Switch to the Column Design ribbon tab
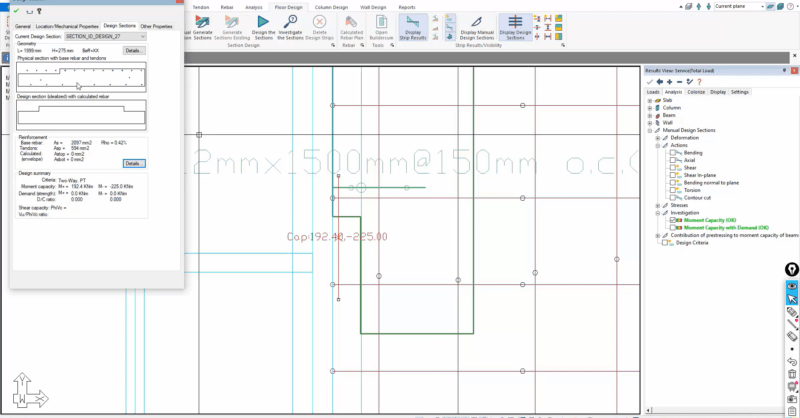Screen dimensions: 800x418 tap(330, 6)
